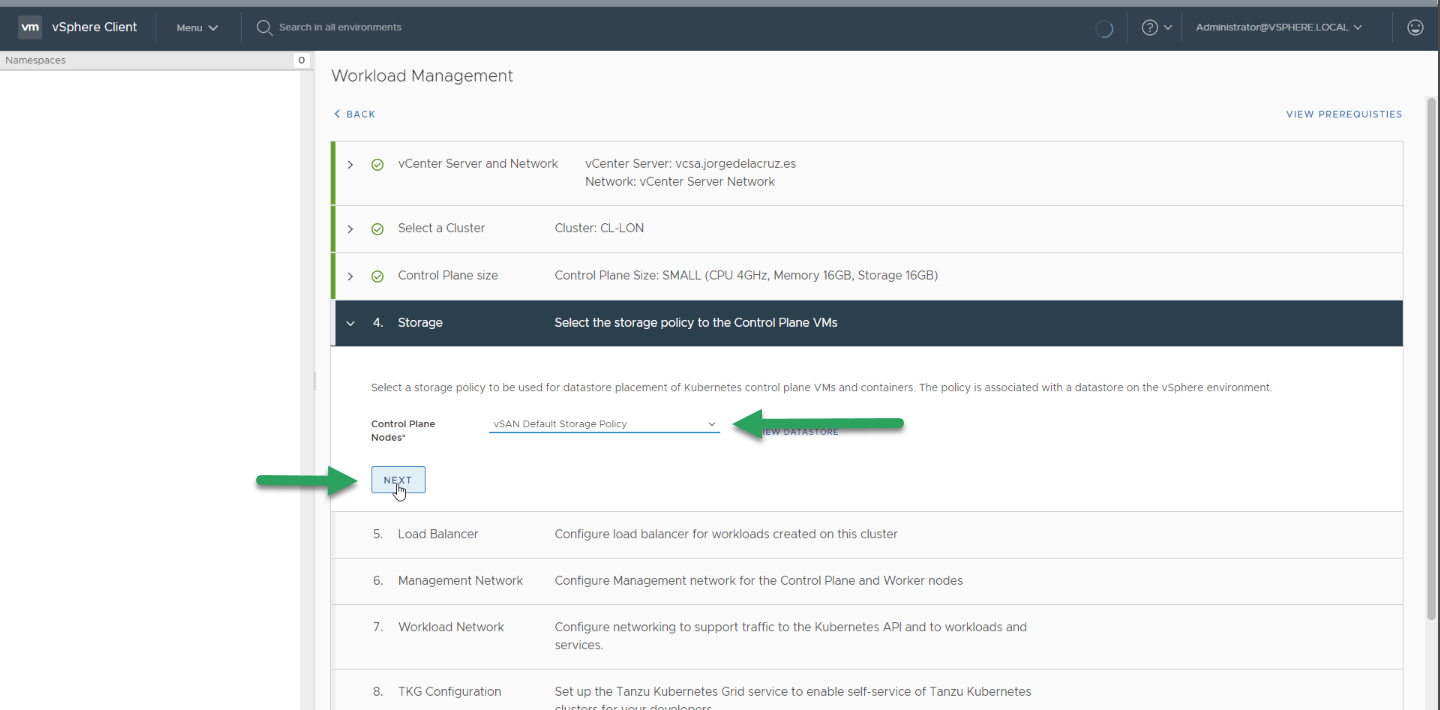
Task: Expand the Select a Cluster step
Action: (350, 229)
